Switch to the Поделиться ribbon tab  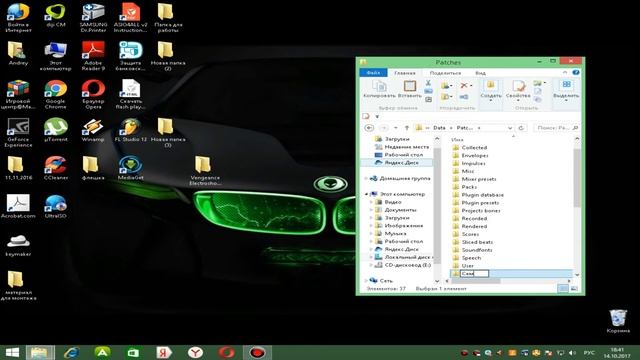[445, 73]
